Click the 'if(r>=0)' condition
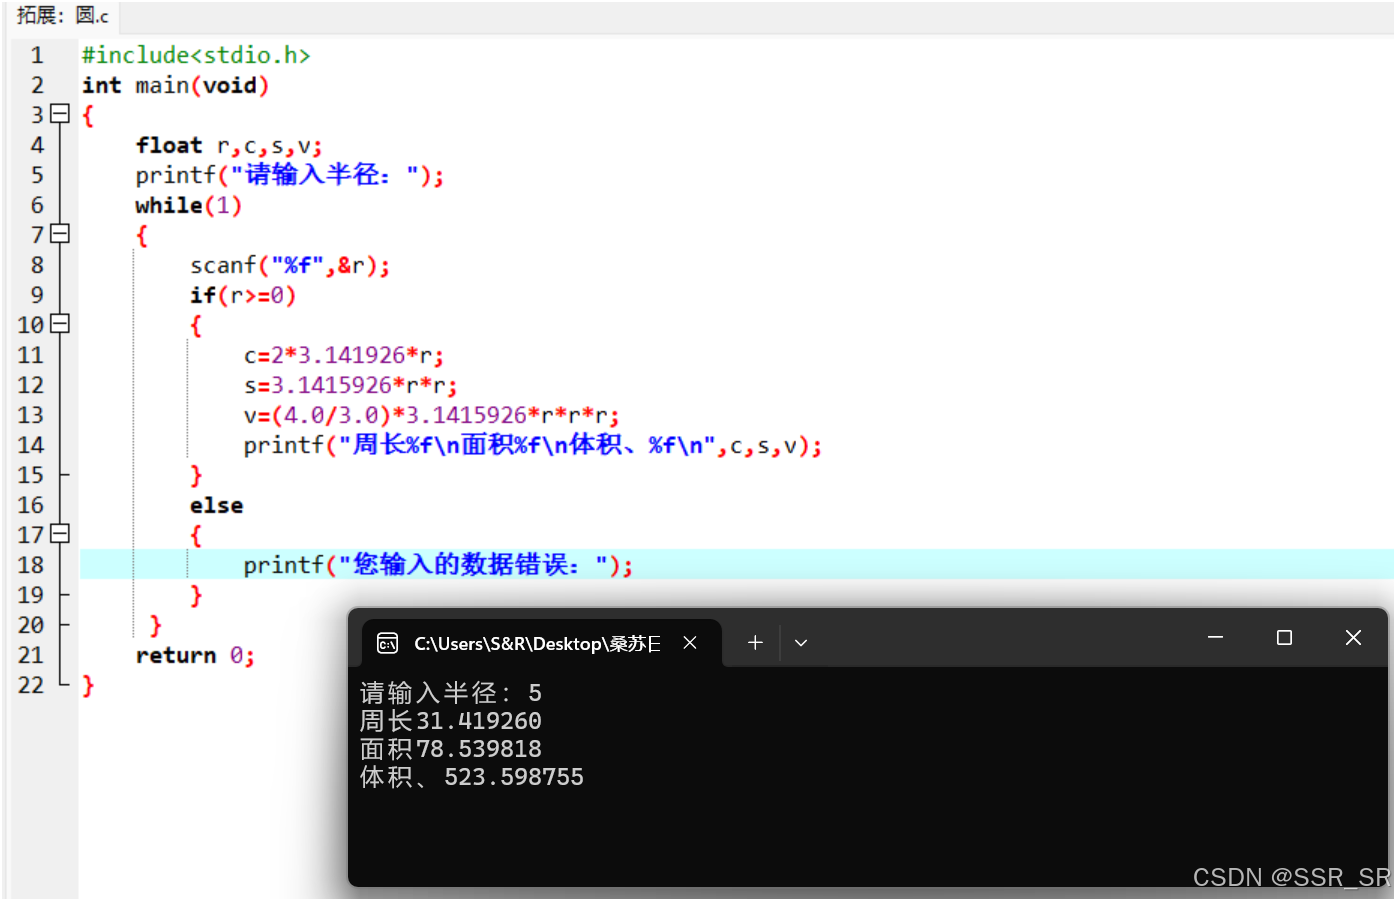 [x=243, y=295]
